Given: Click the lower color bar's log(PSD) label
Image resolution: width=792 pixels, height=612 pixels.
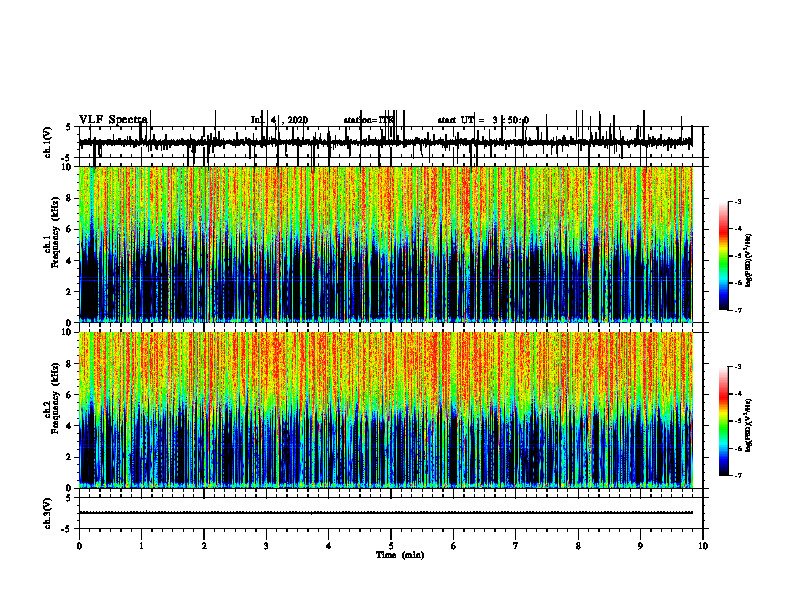Looking at the screenshot, I should (749, 425).
